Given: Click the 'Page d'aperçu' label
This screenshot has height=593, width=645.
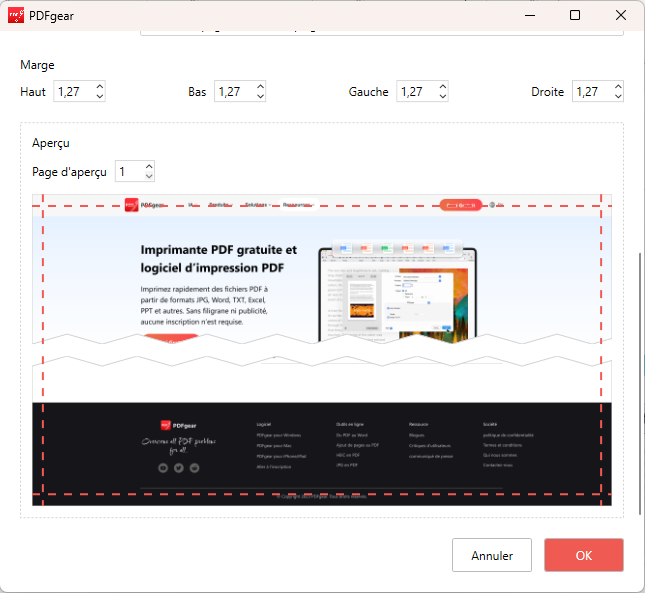Looking at the screenshot, I should [69, 171].
